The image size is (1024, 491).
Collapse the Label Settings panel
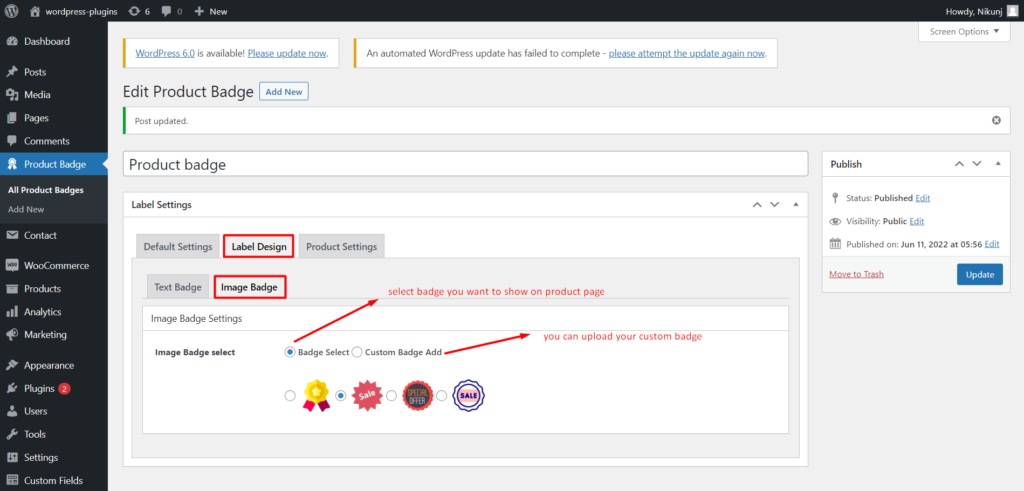tap(795, 204)
